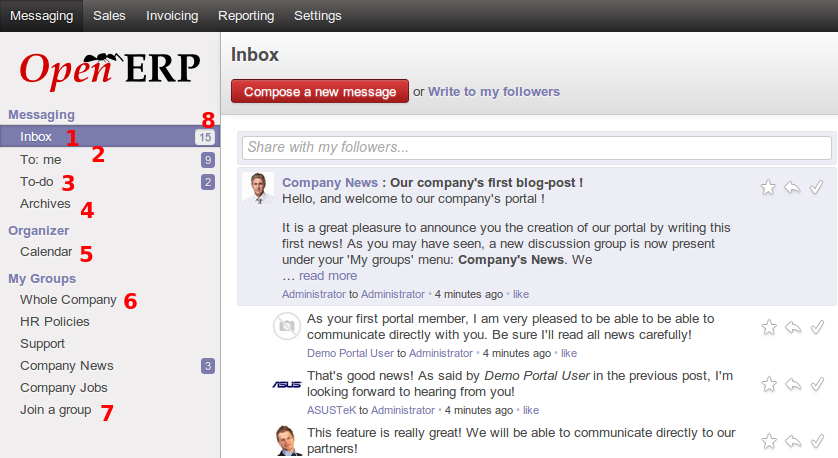
Task: Star the Company News blog-post message
Action: point(768,187)
